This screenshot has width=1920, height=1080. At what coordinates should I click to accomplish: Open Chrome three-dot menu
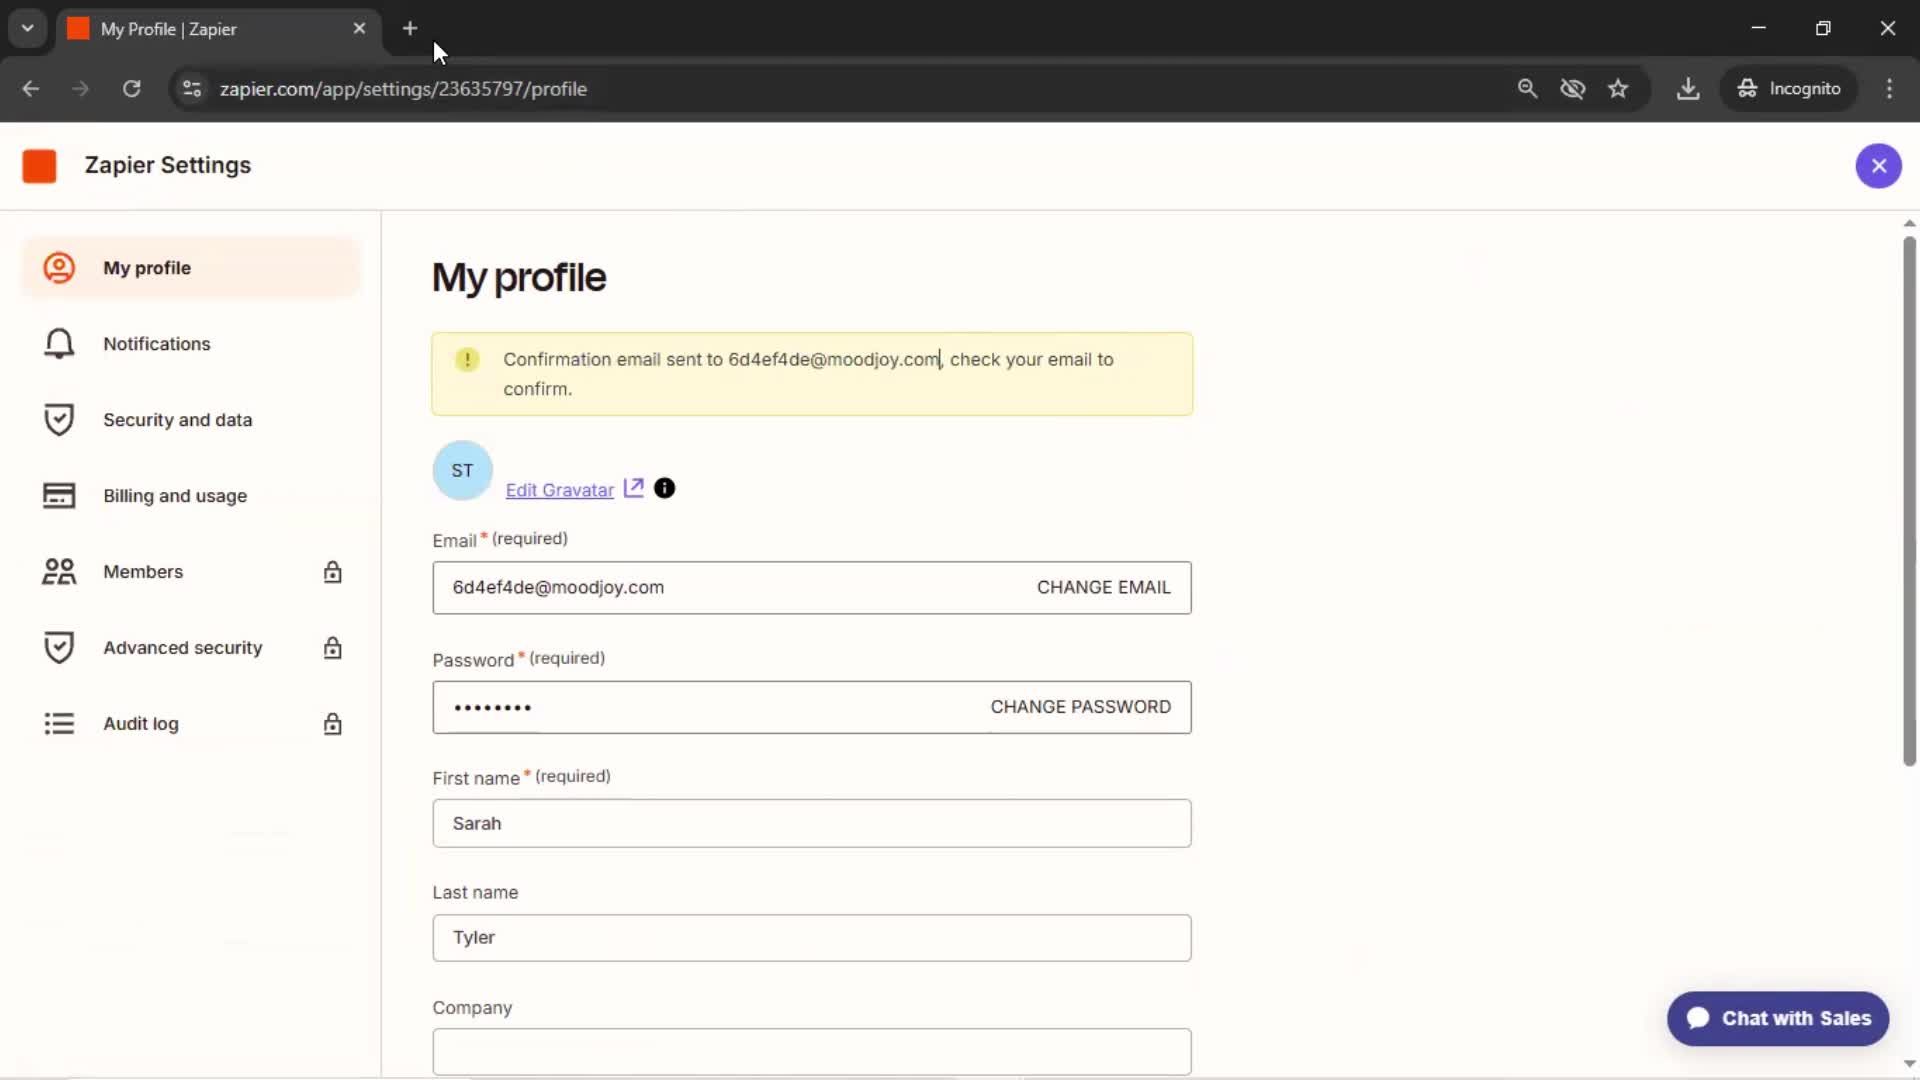1889,89
